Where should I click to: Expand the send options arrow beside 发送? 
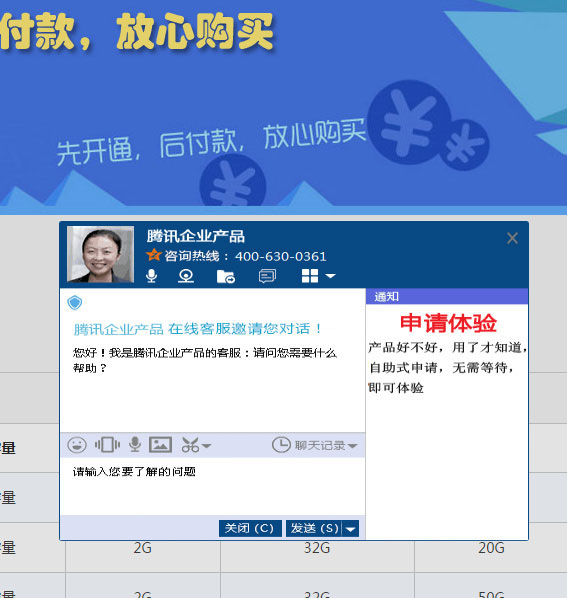[350, 529]
